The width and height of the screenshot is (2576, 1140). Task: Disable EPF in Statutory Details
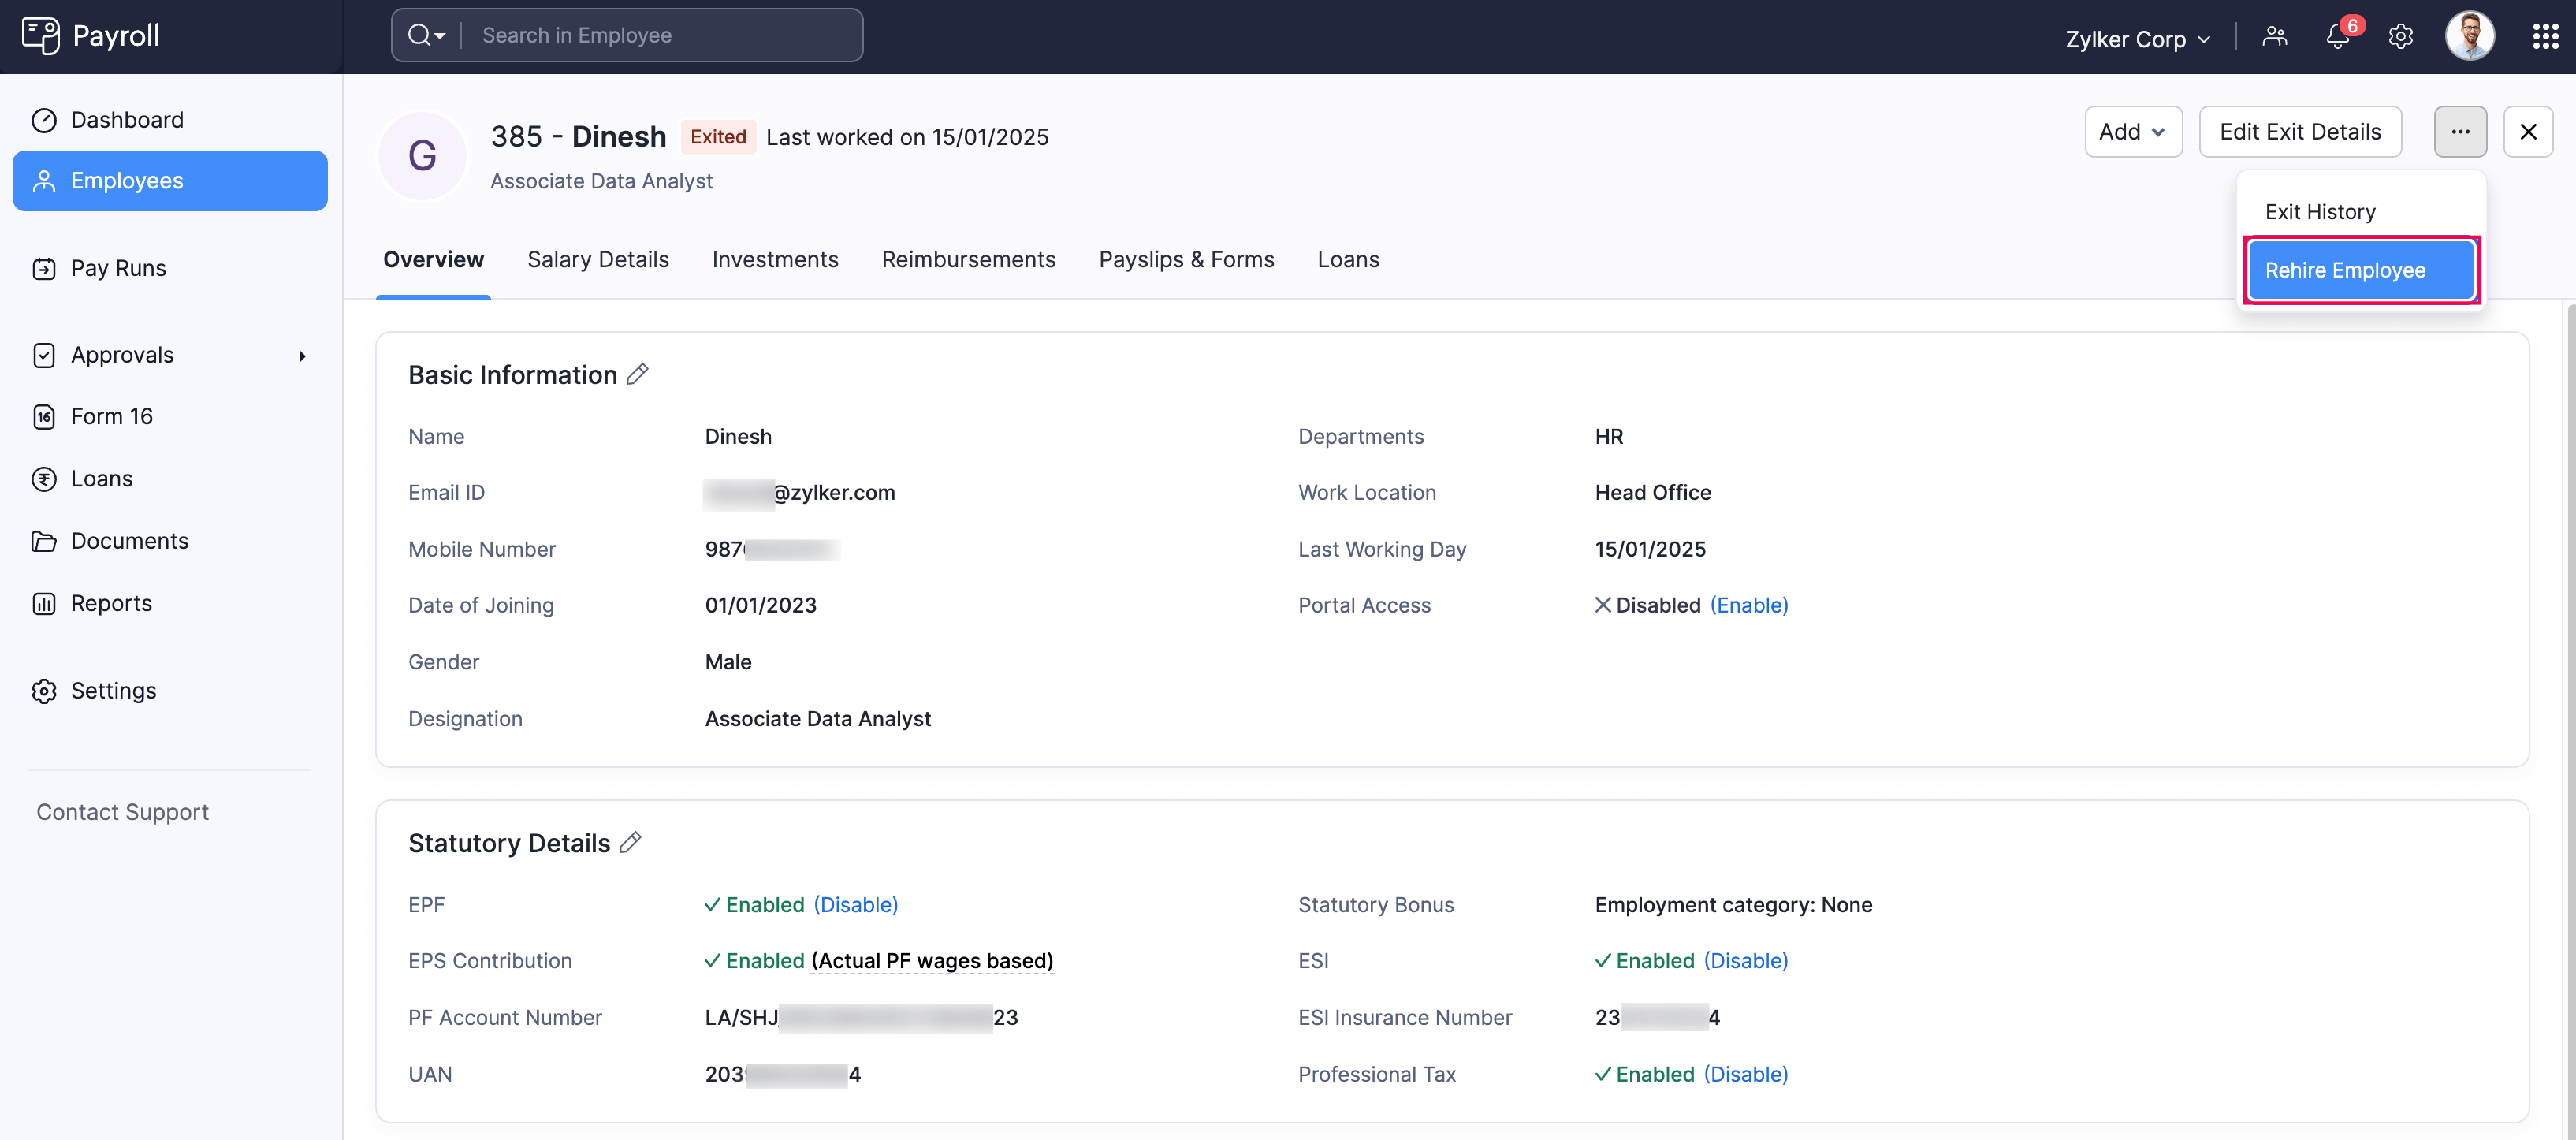click(x=855, y=904)
